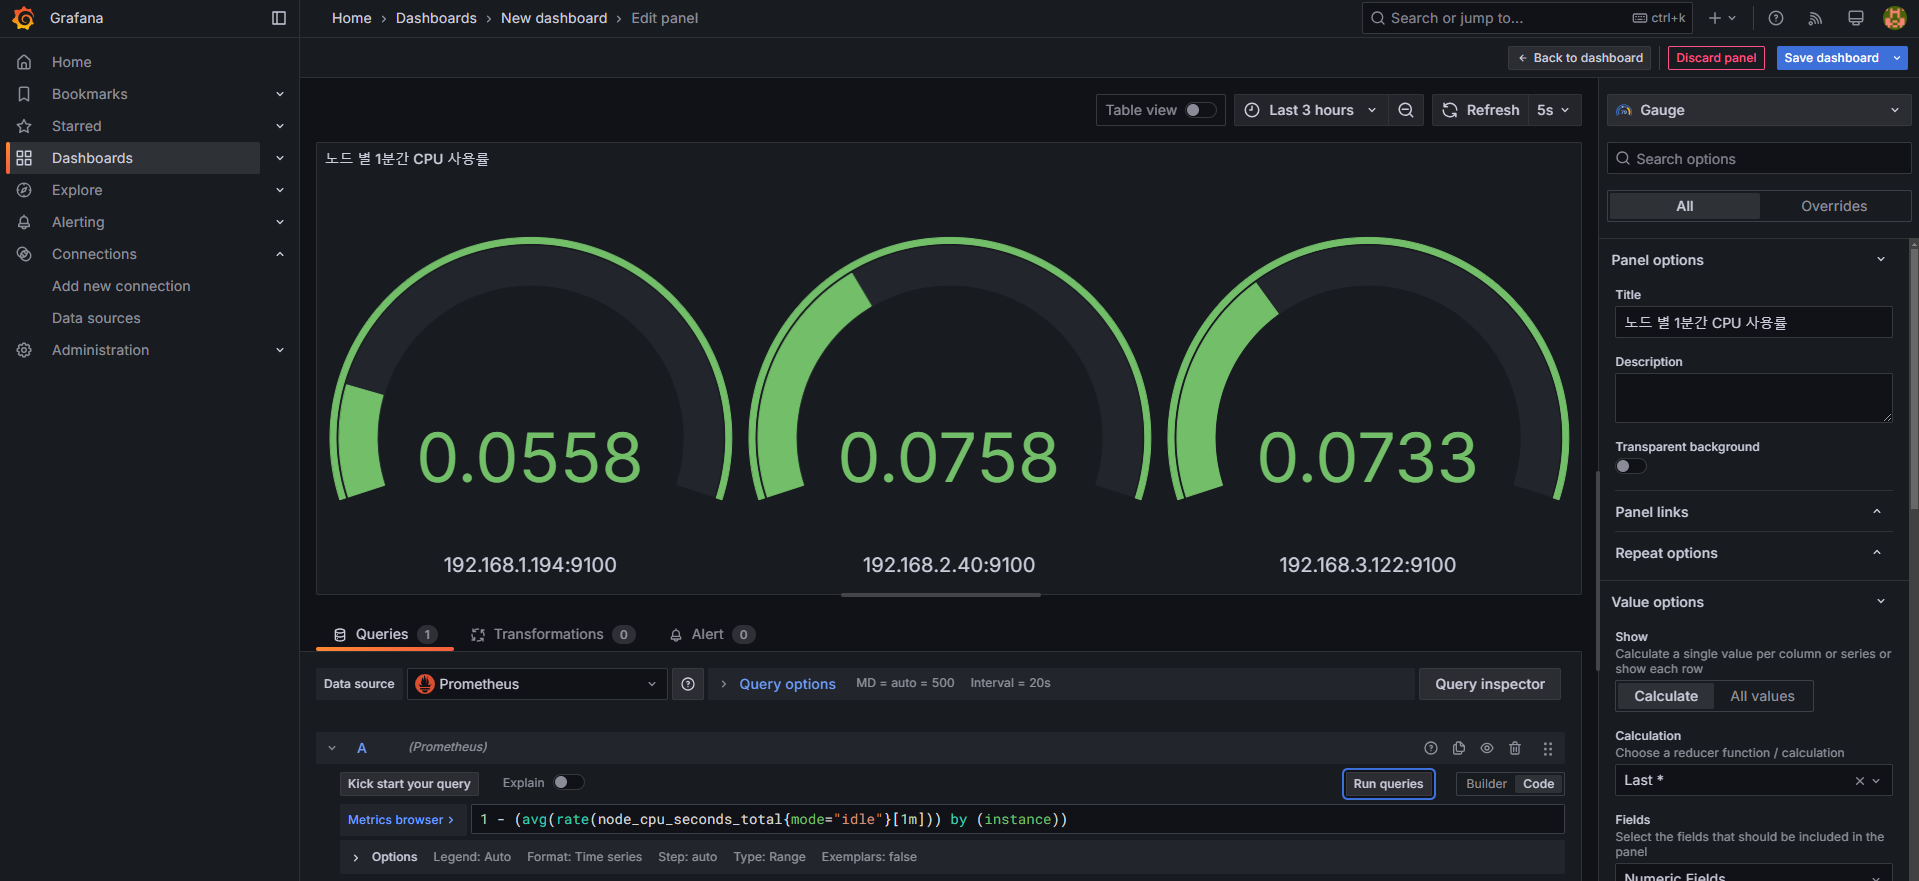The image size is (1919, 881).
Task: Select the All options tab
Action: tap(1685, 206)
